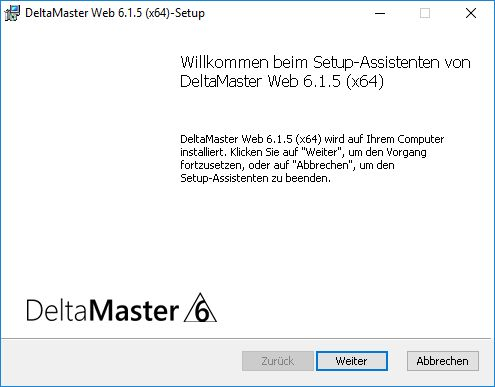Continue the installation with Weiter
Screen dimensions: 495x387
352,361
